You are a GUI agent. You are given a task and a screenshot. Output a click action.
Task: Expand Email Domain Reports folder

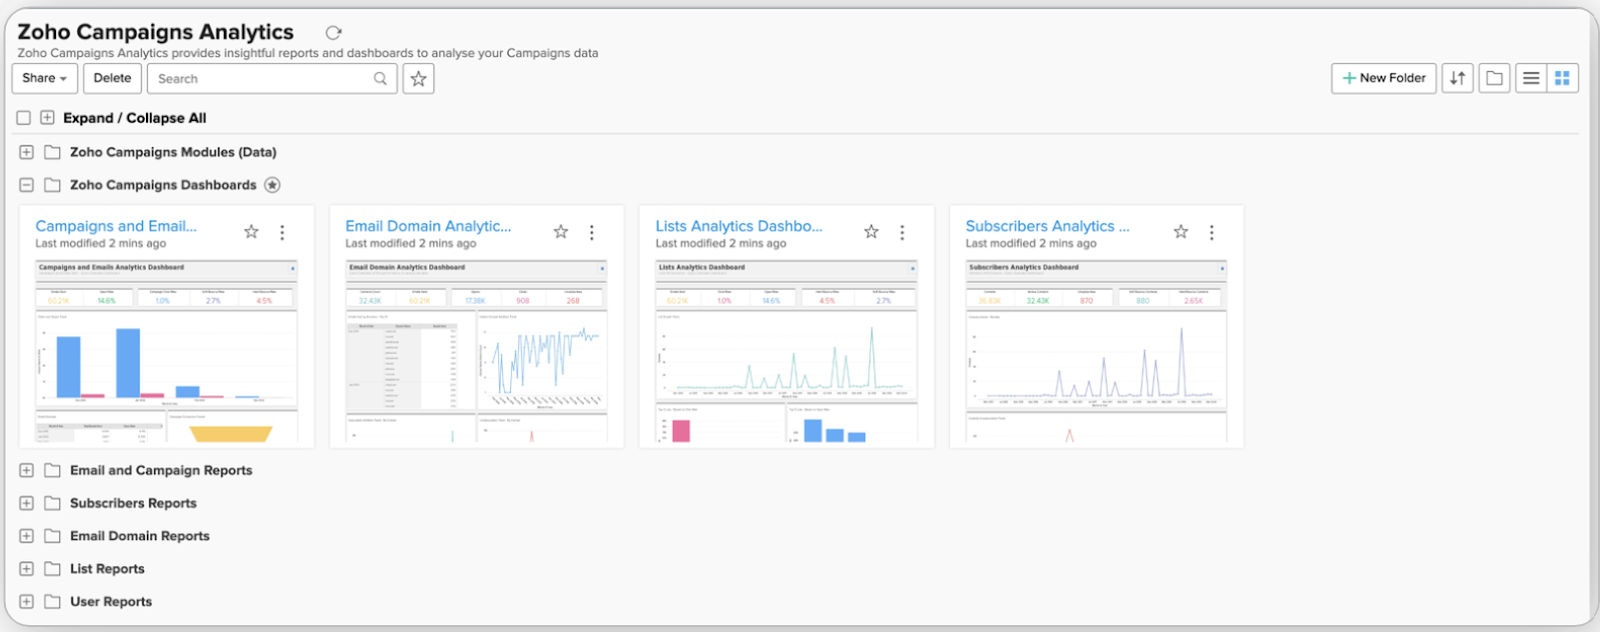[x=26, y=536]
